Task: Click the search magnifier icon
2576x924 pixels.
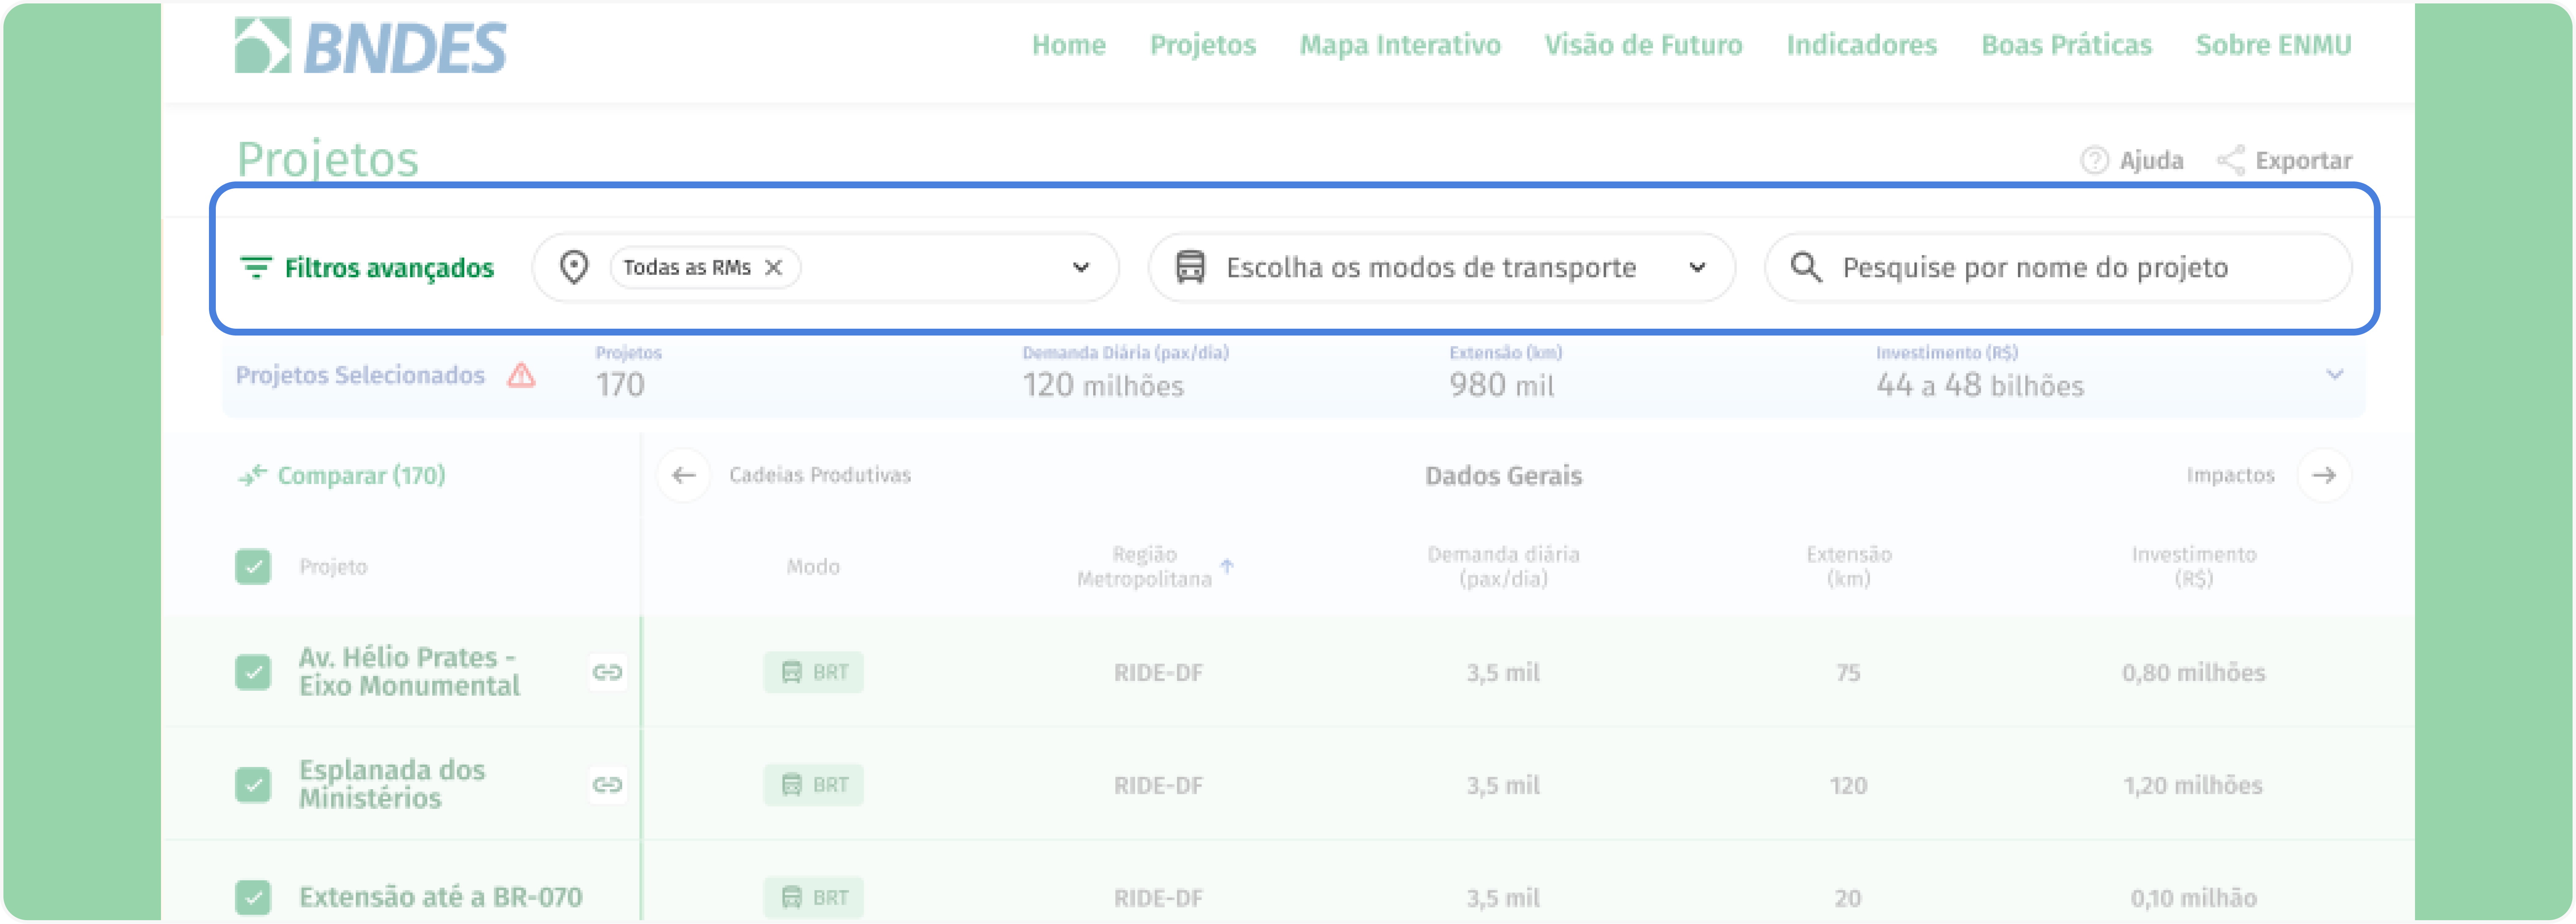Action: pos(1806,267)
